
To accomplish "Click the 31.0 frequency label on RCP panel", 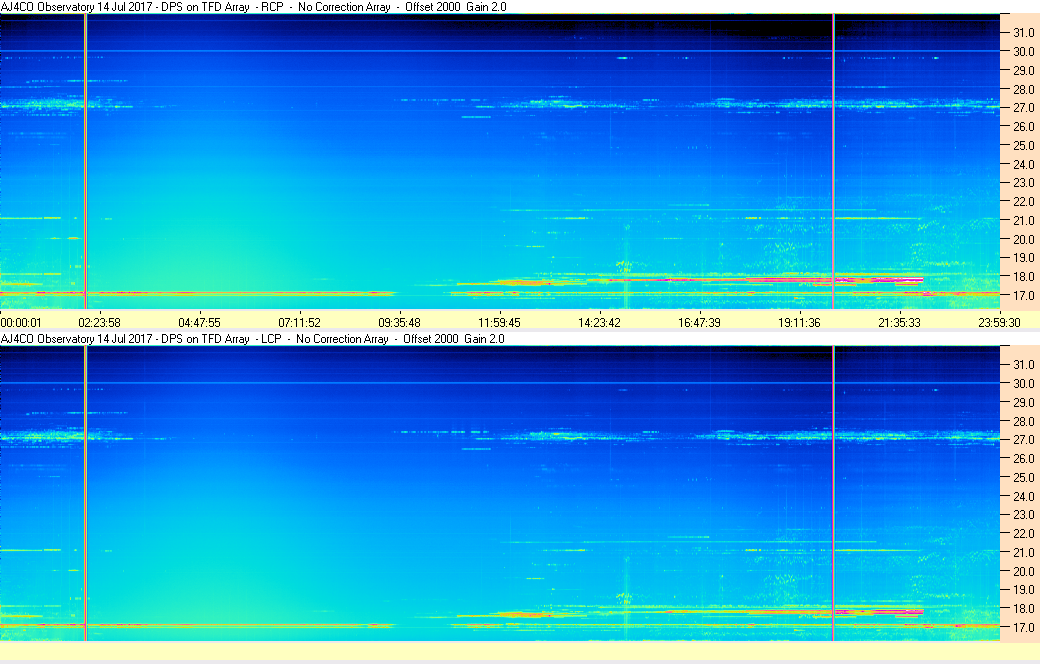I will (x=1023, y=33).
